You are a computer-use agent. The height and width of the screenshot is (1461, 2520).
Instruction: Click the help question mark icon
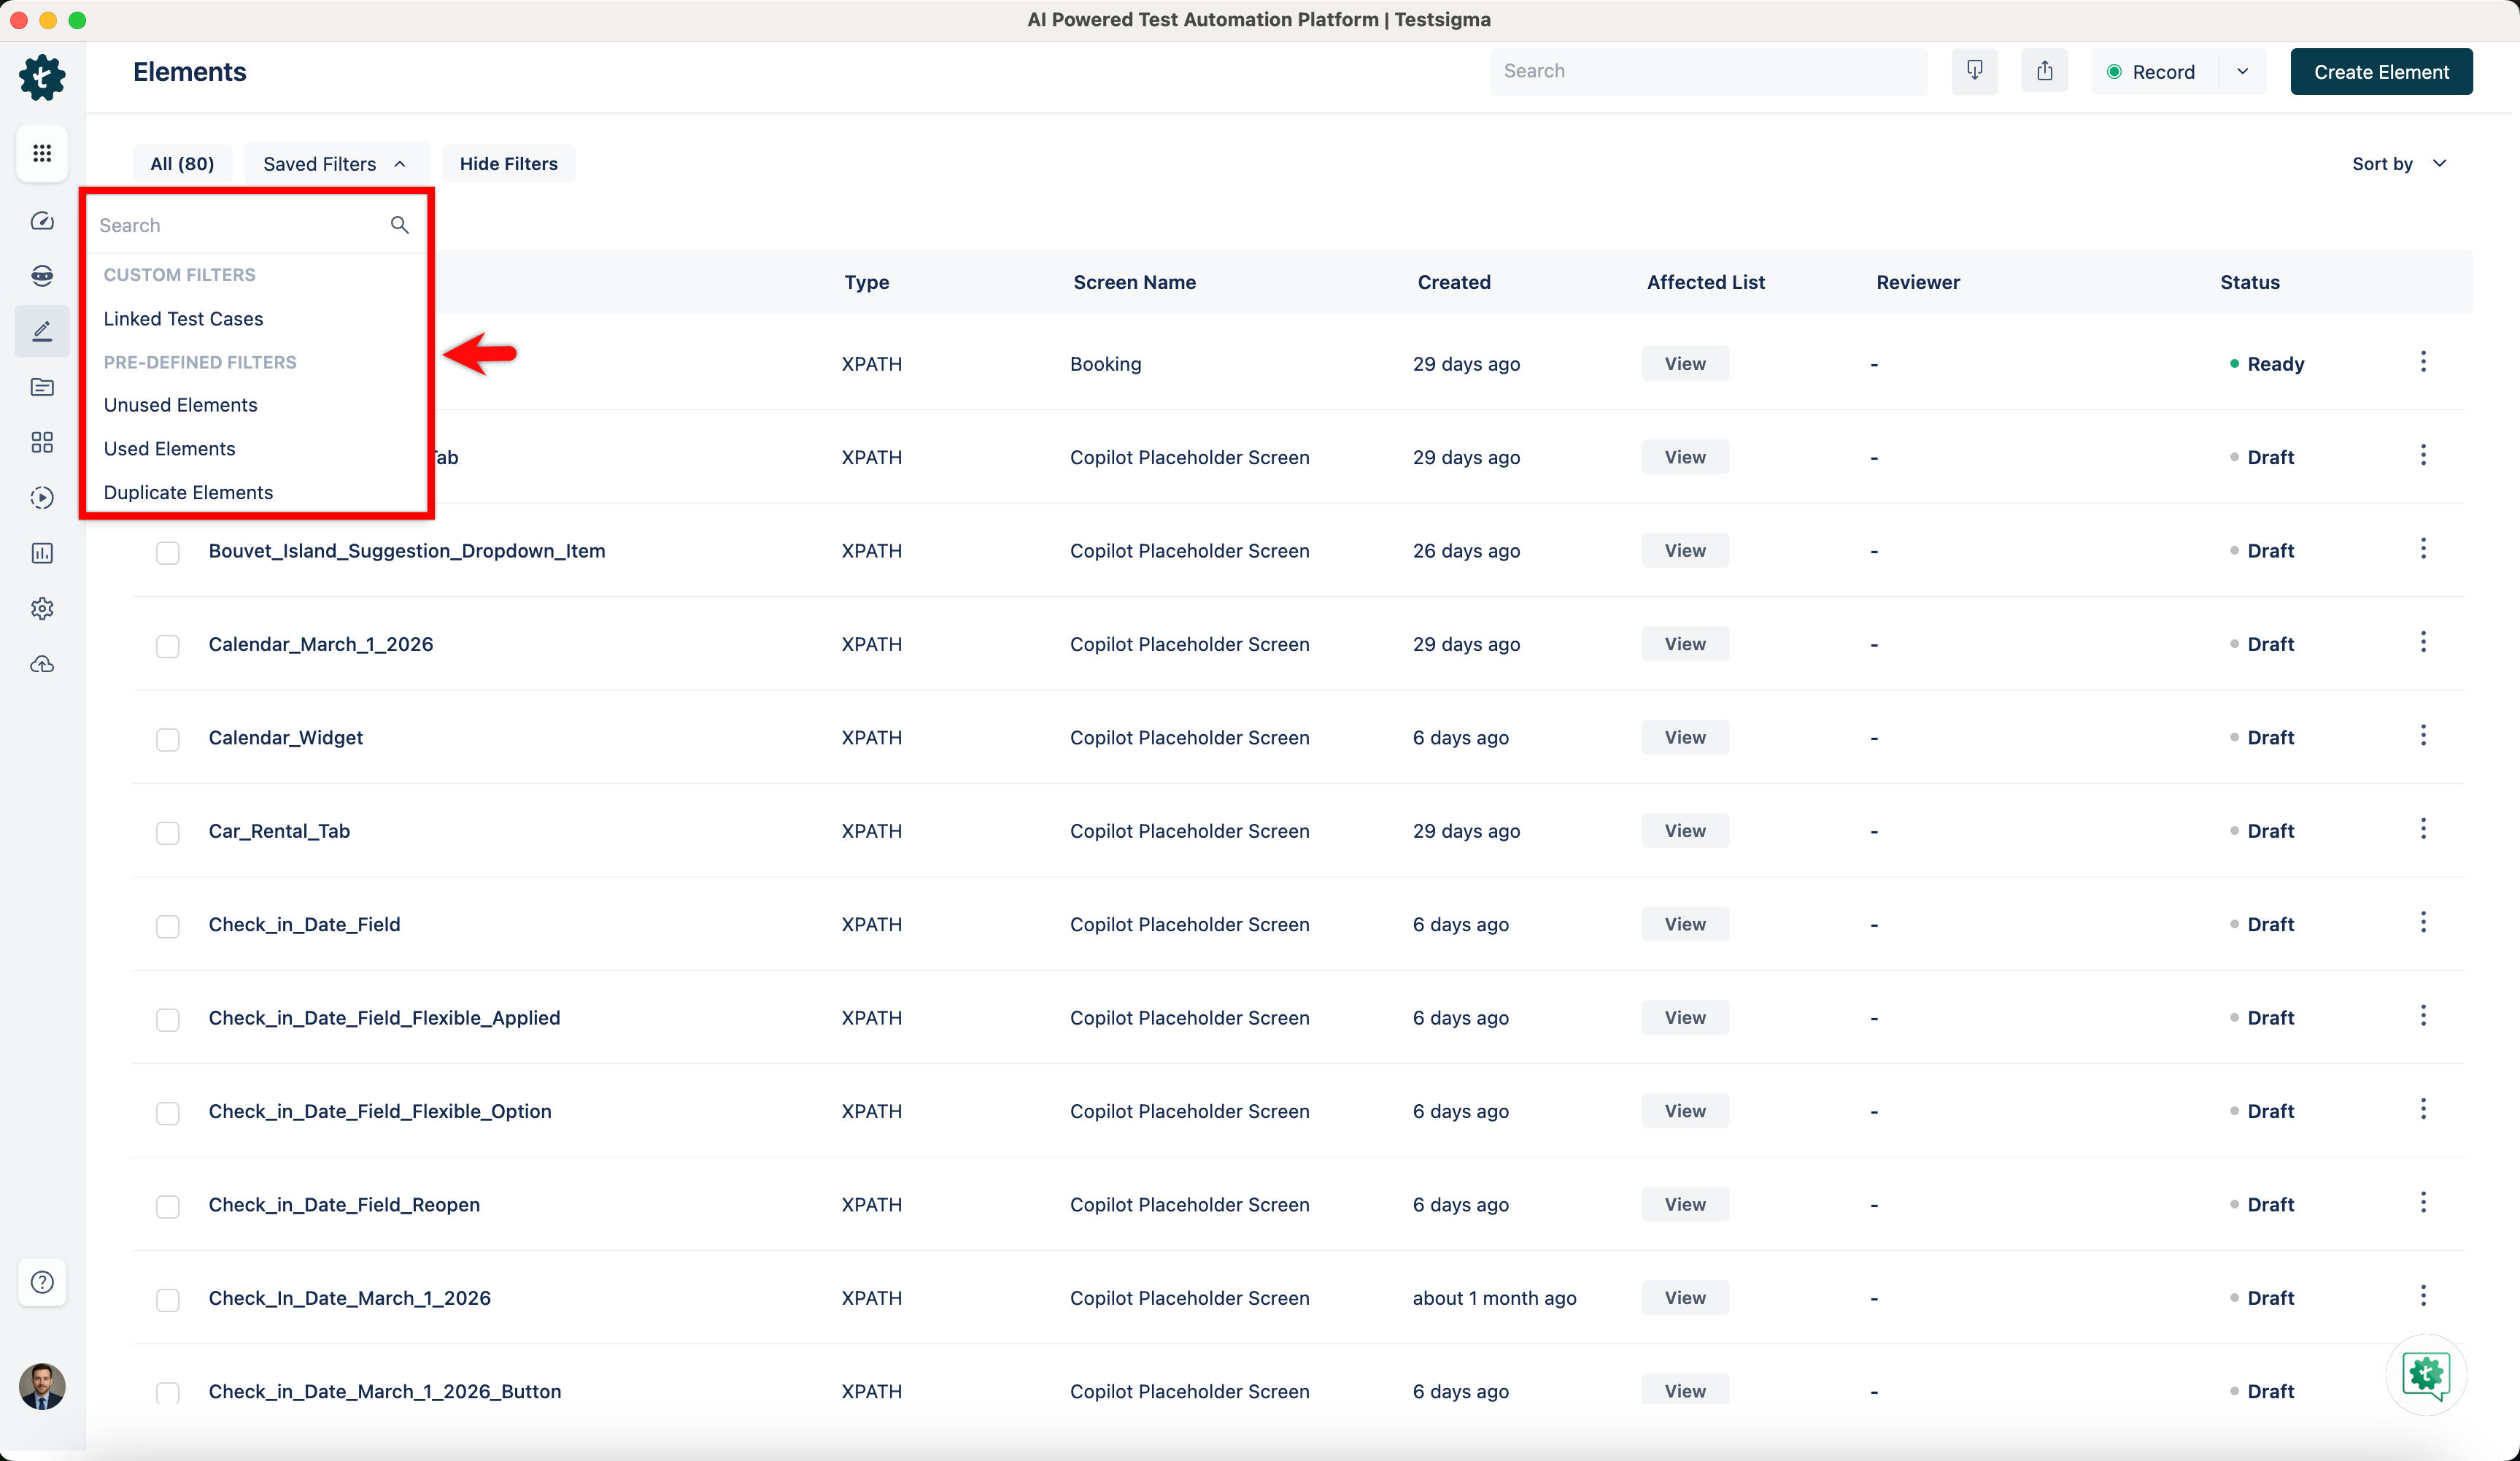[42, 1282]
